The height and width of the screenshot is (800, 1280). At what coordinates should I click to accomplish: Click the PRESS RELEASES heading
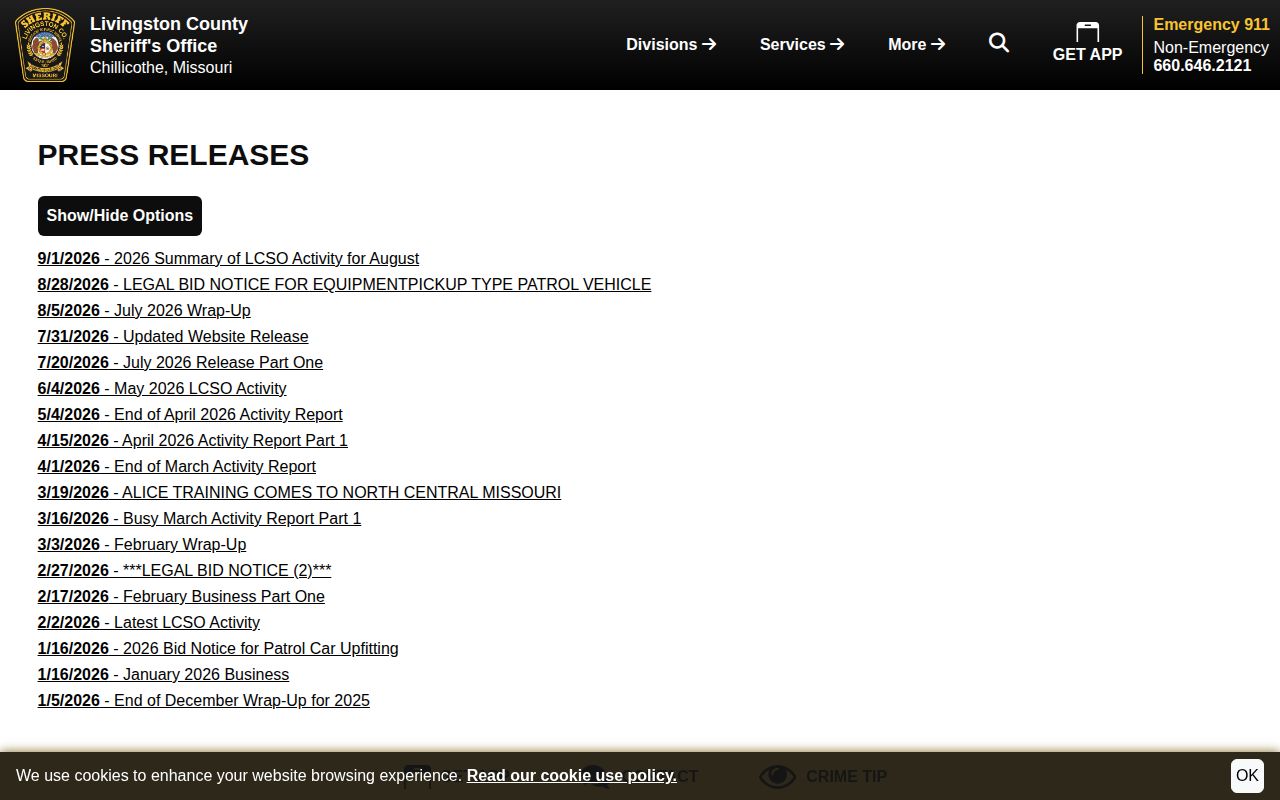(173, 155)
